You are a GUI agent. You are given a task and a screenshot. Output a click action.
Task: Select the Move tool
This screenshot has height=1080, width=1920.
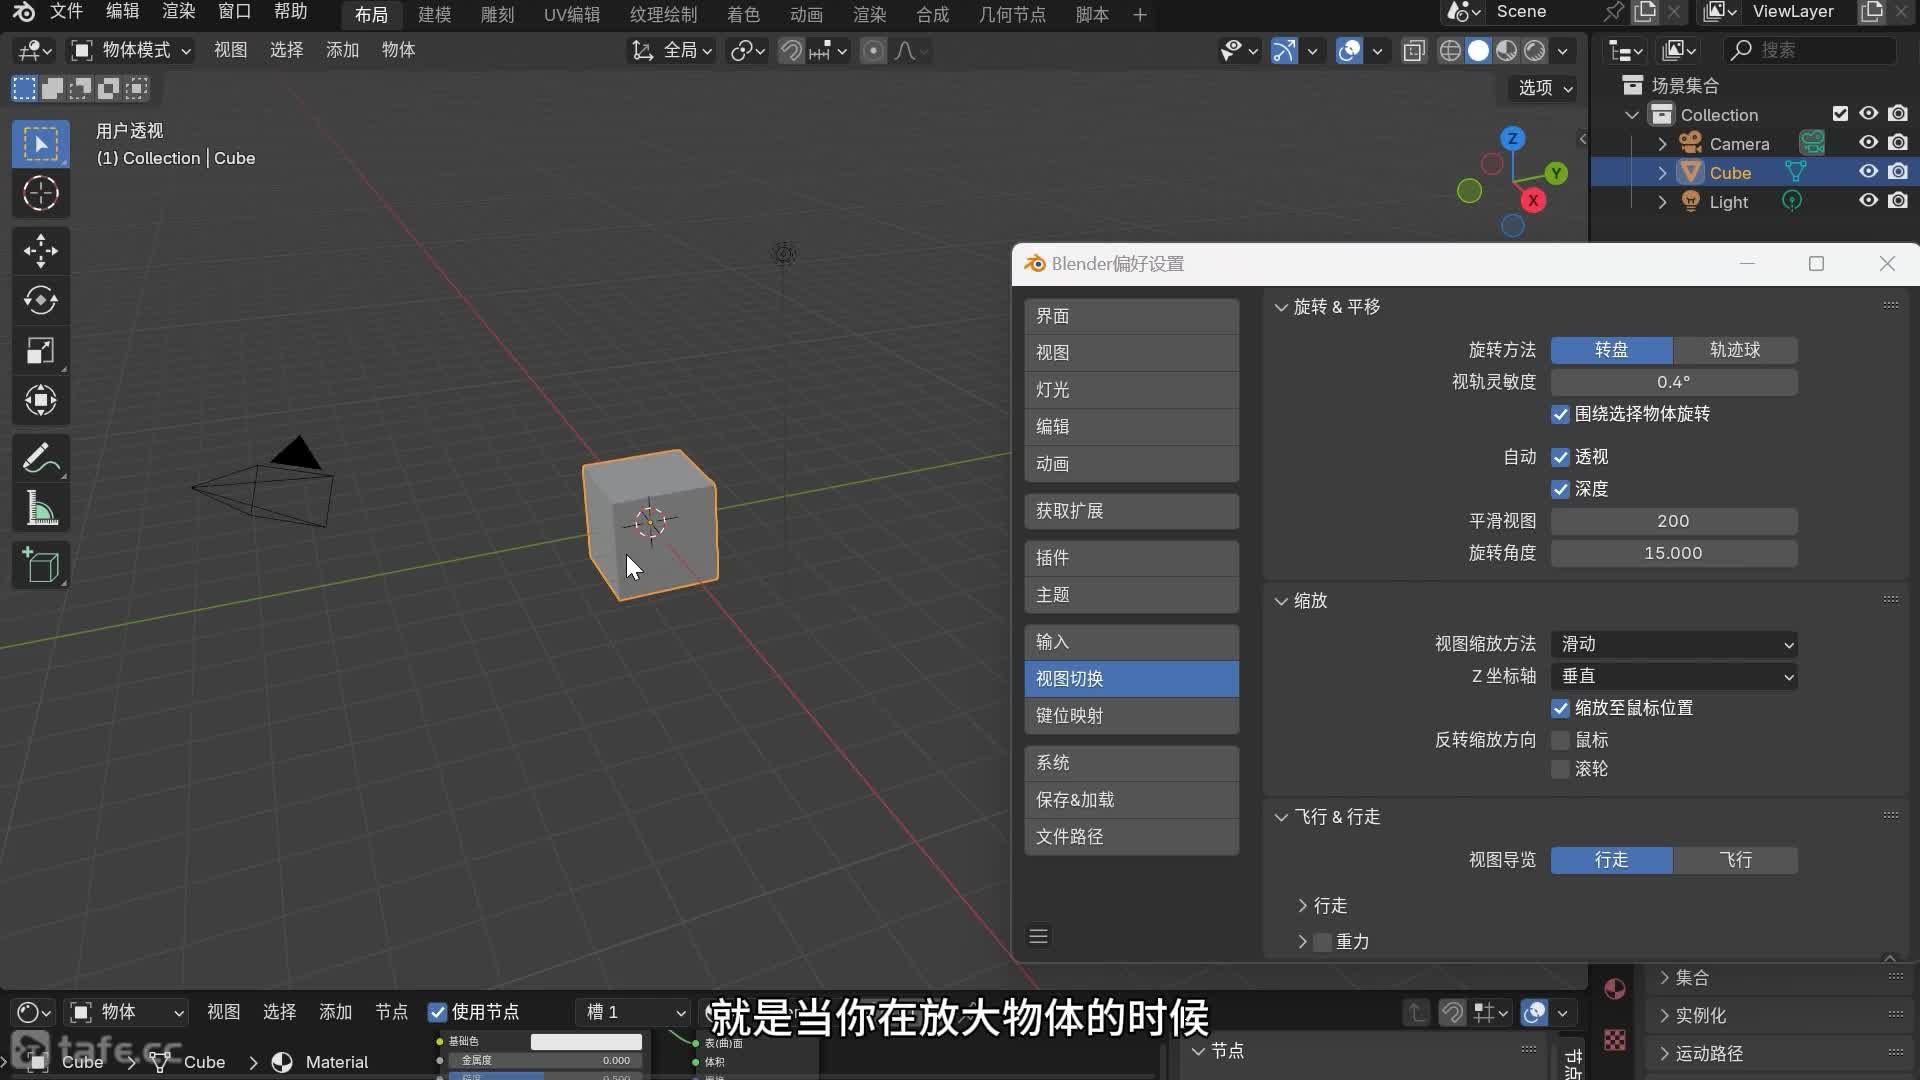point(41,251)
